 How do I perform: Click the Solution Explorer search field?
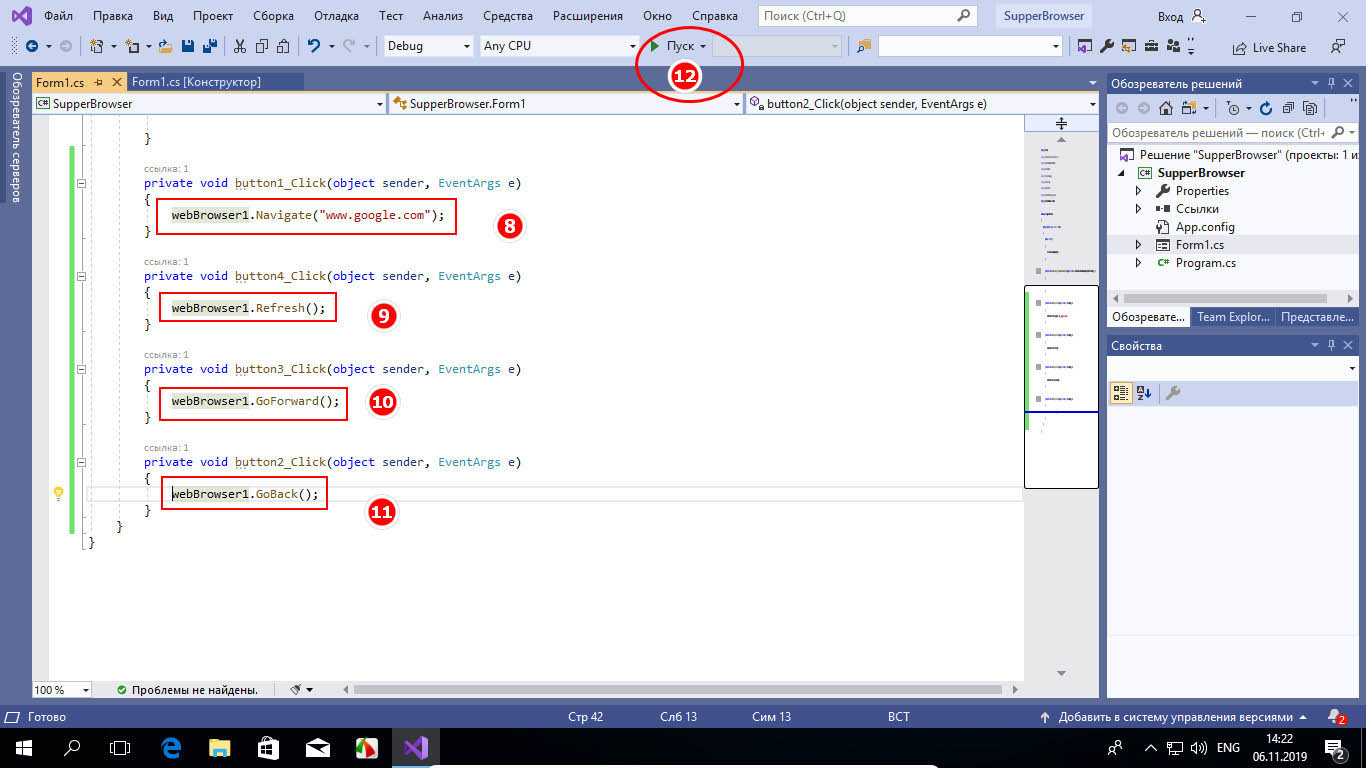click(x=1232, y=132)
